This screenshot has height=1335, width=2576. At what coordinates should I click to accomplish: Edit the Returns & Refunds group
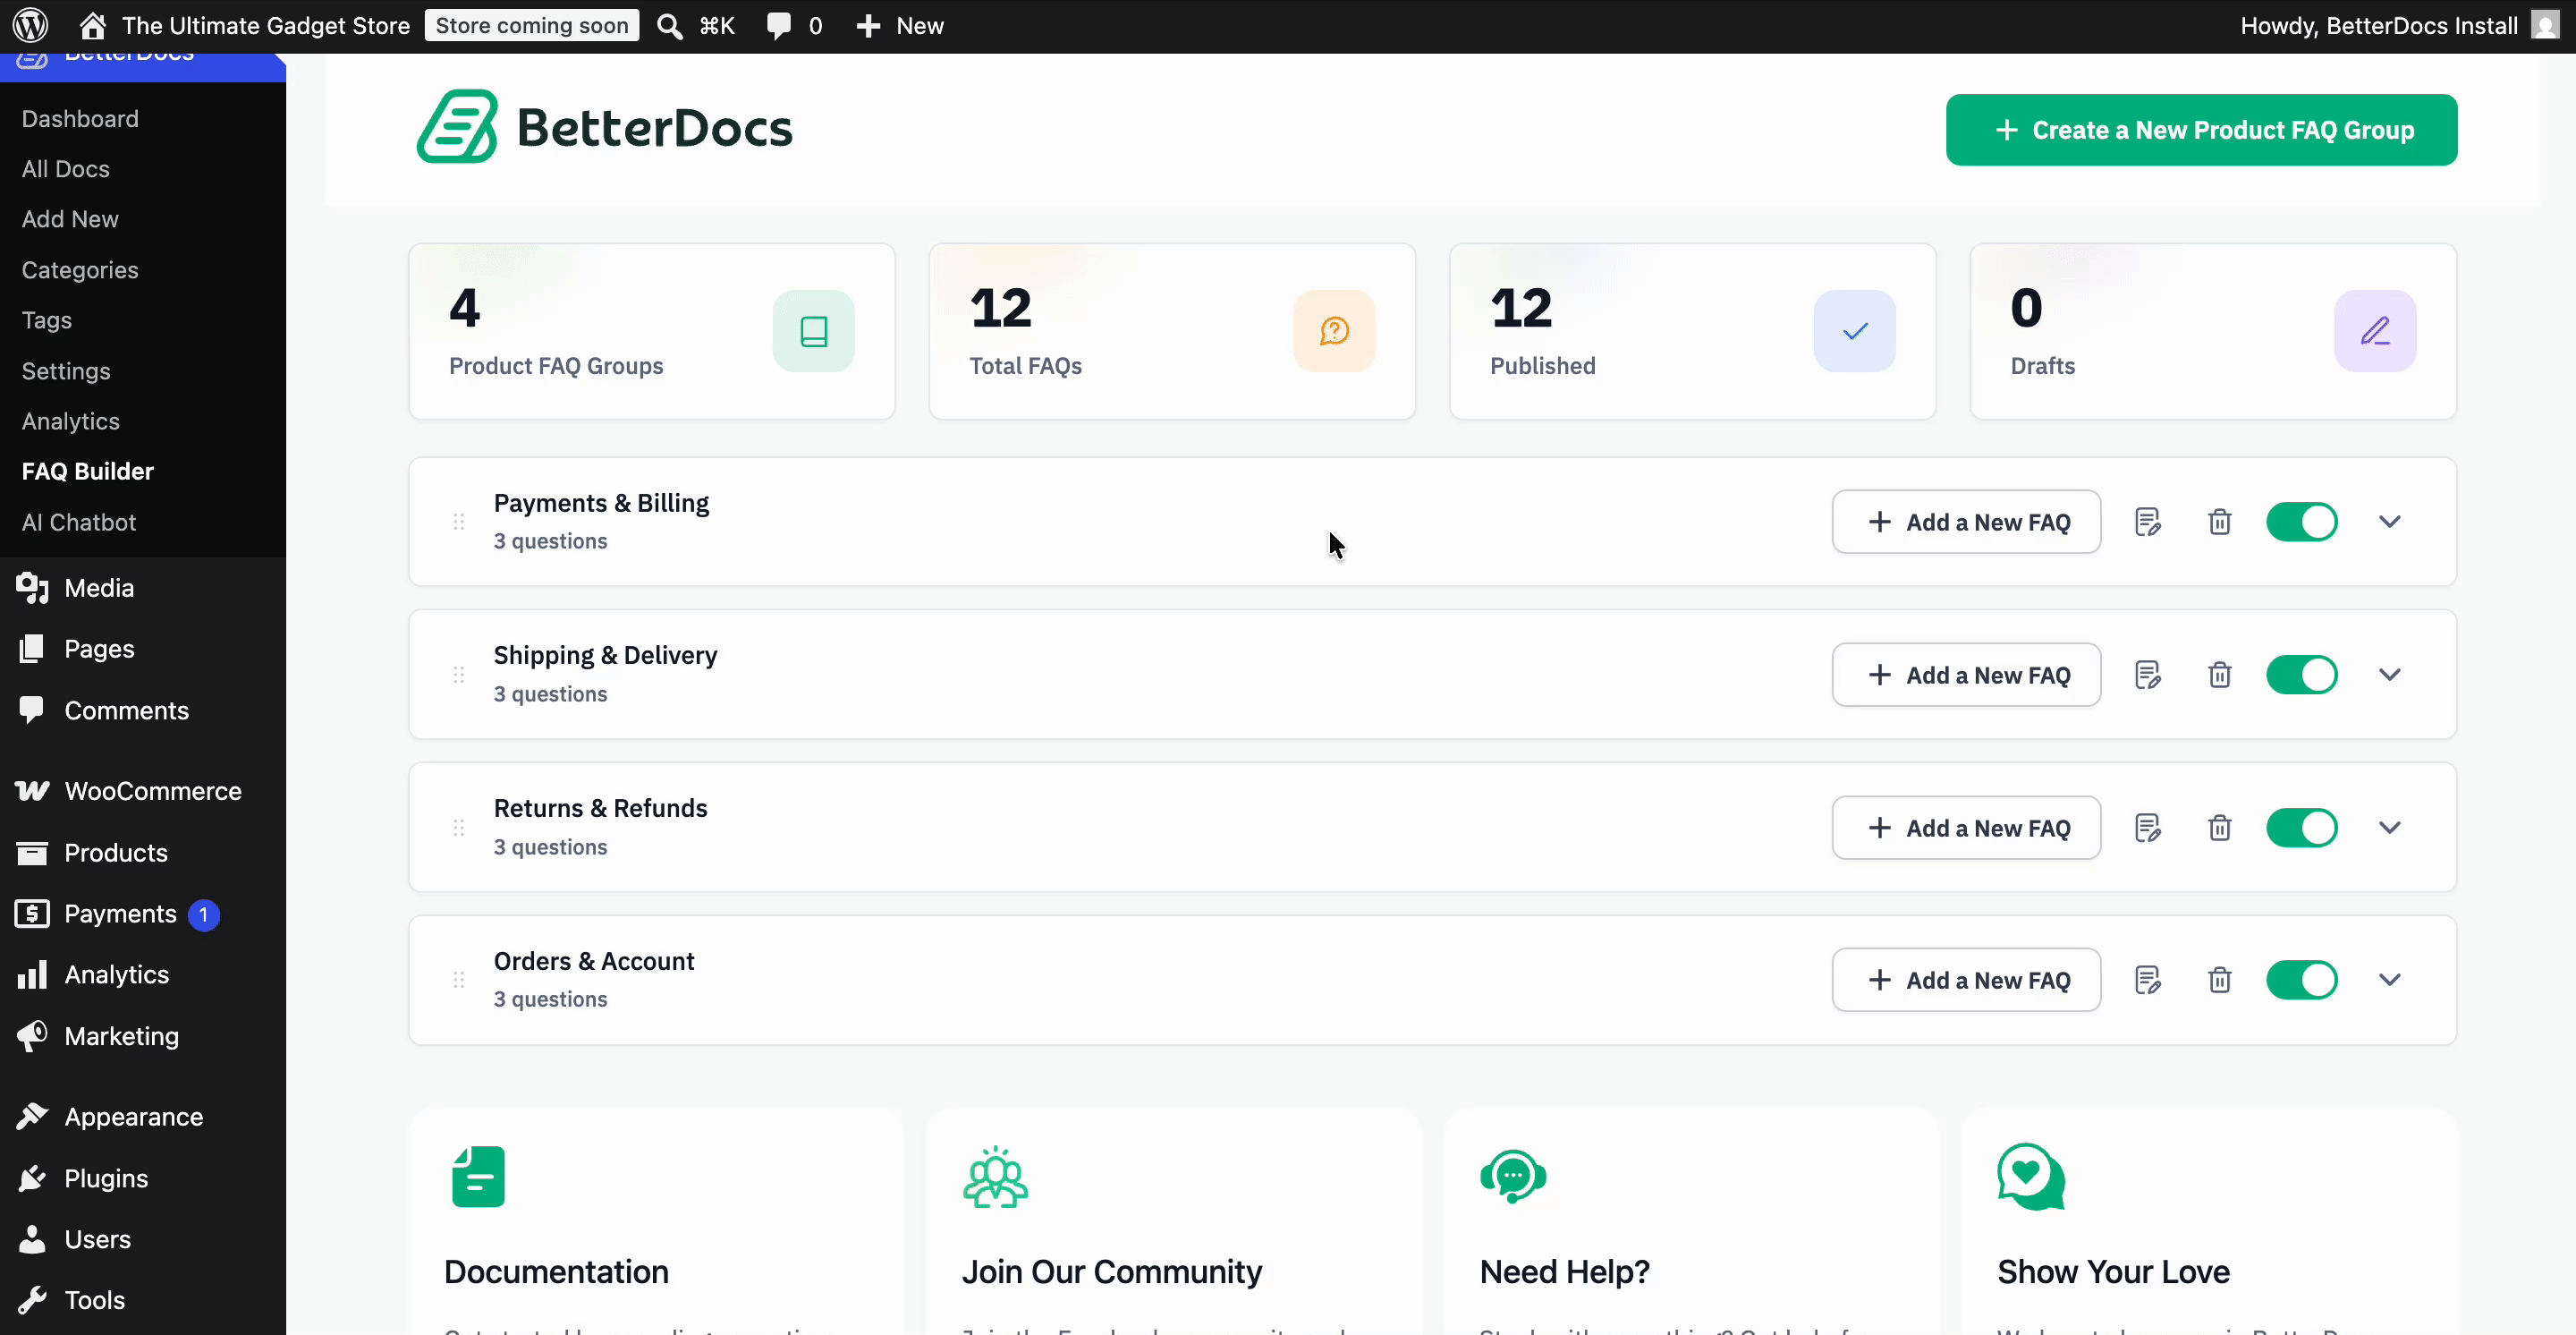point(2148,828)
